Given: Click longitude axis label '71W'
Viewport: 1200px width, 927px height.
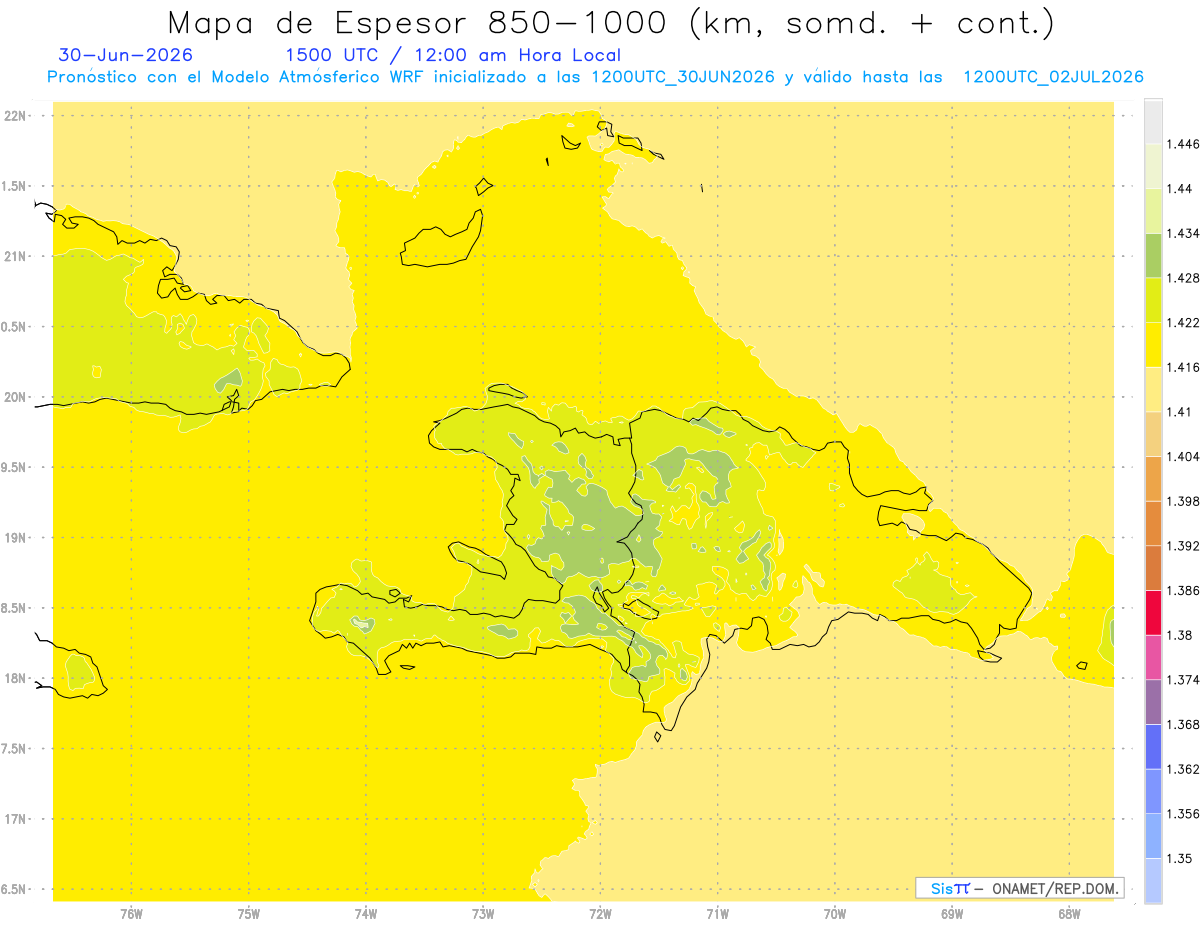Looking at the screenshot, I should [717, 913].
